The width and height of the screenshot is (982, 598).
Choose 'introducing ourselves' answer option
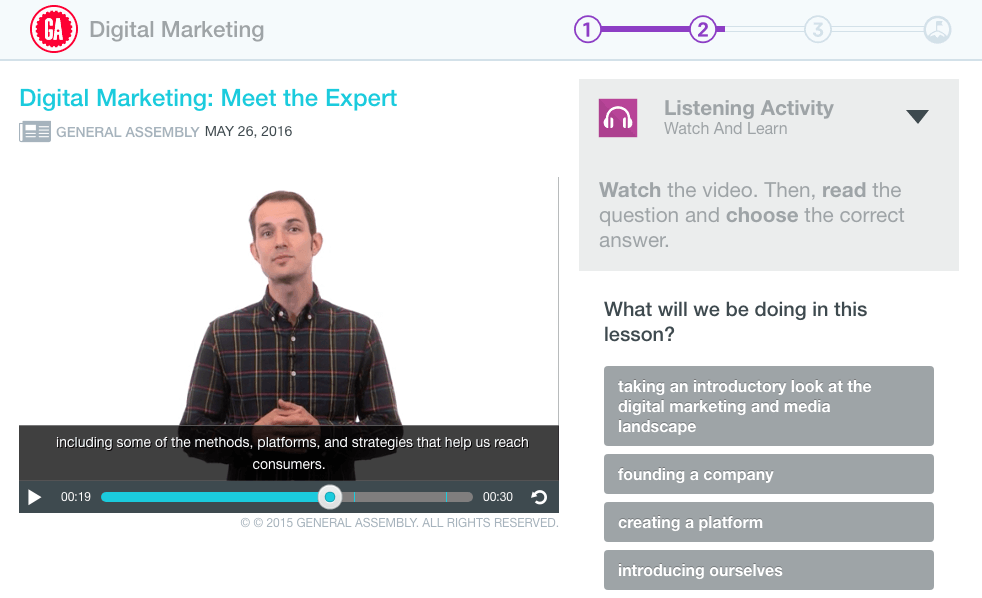pos(768,570)
